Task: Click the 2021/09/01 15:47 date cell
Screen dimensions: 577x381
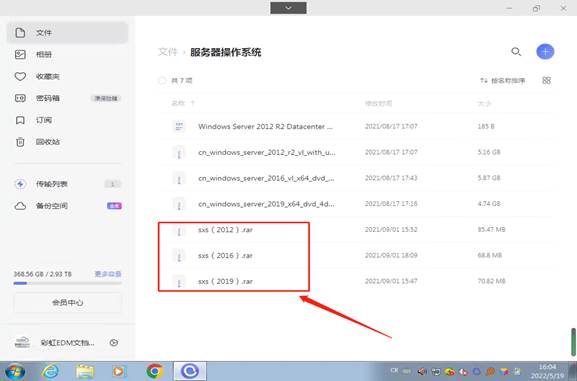Action: pyautogui.click(x=391, y=281)
